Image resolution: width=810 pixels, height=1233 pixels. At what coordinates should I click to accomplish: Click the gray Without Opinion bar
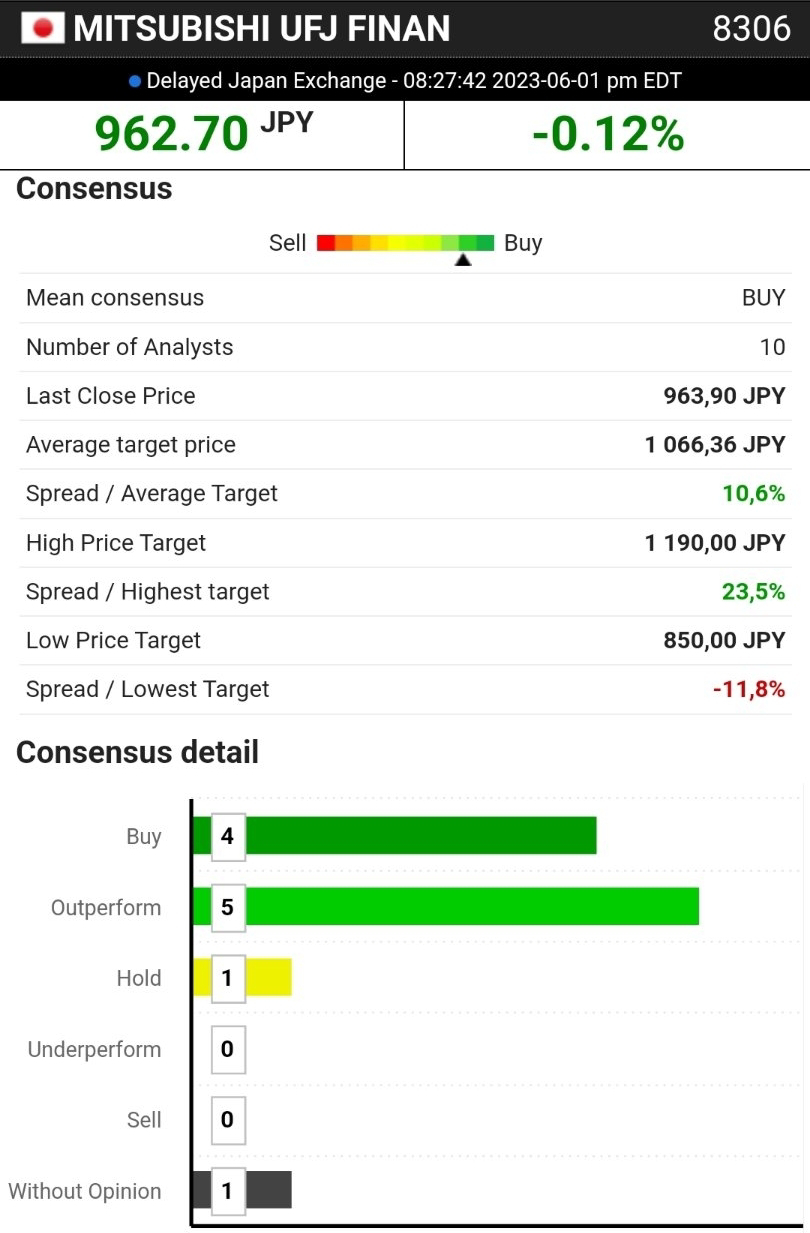268,1190
